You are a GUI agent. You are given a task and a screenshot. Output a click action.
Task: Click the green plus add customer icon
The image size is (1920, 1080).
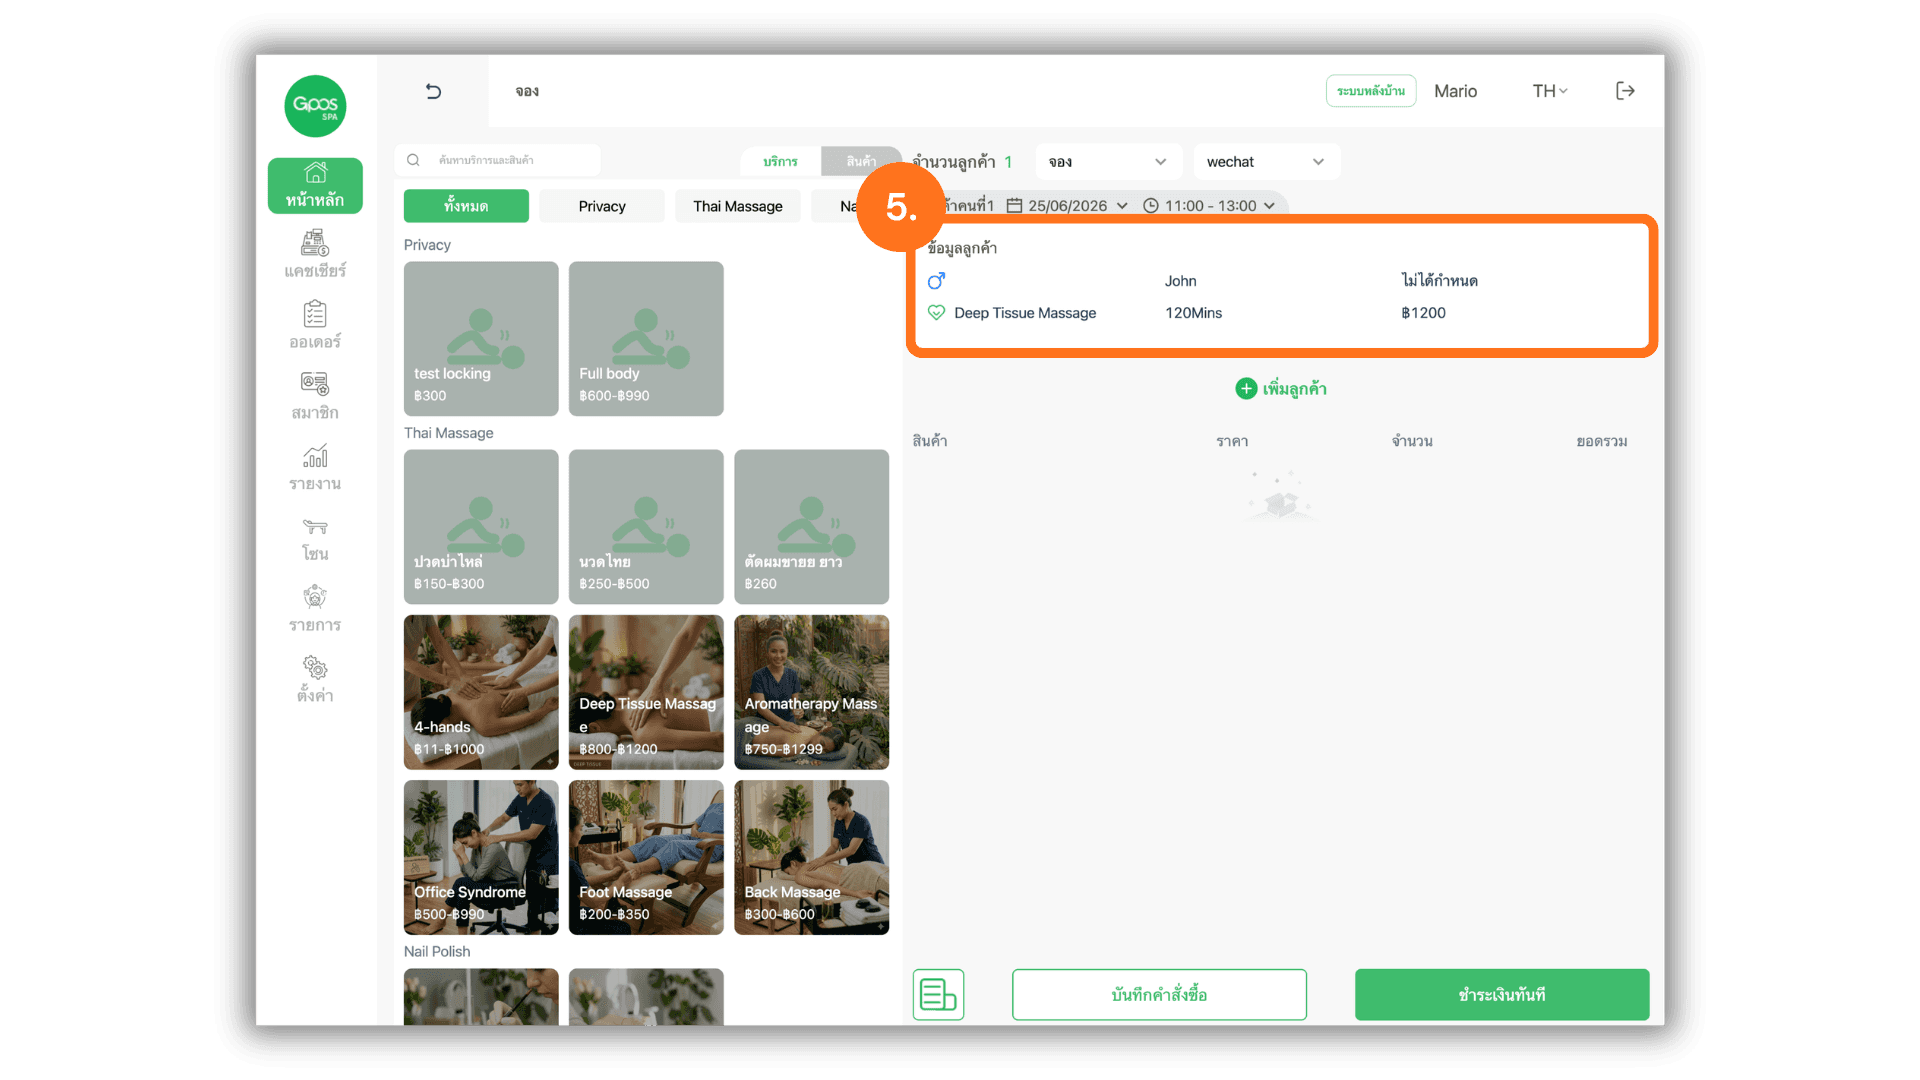pos(1246,389)
